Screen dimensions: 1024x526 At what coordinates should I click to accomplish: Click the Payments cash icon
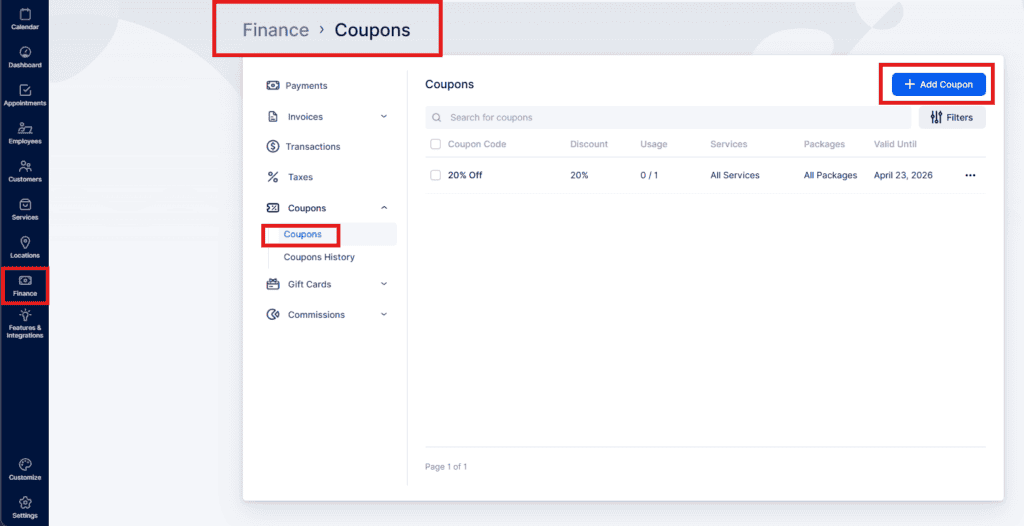tap(273, 86)
